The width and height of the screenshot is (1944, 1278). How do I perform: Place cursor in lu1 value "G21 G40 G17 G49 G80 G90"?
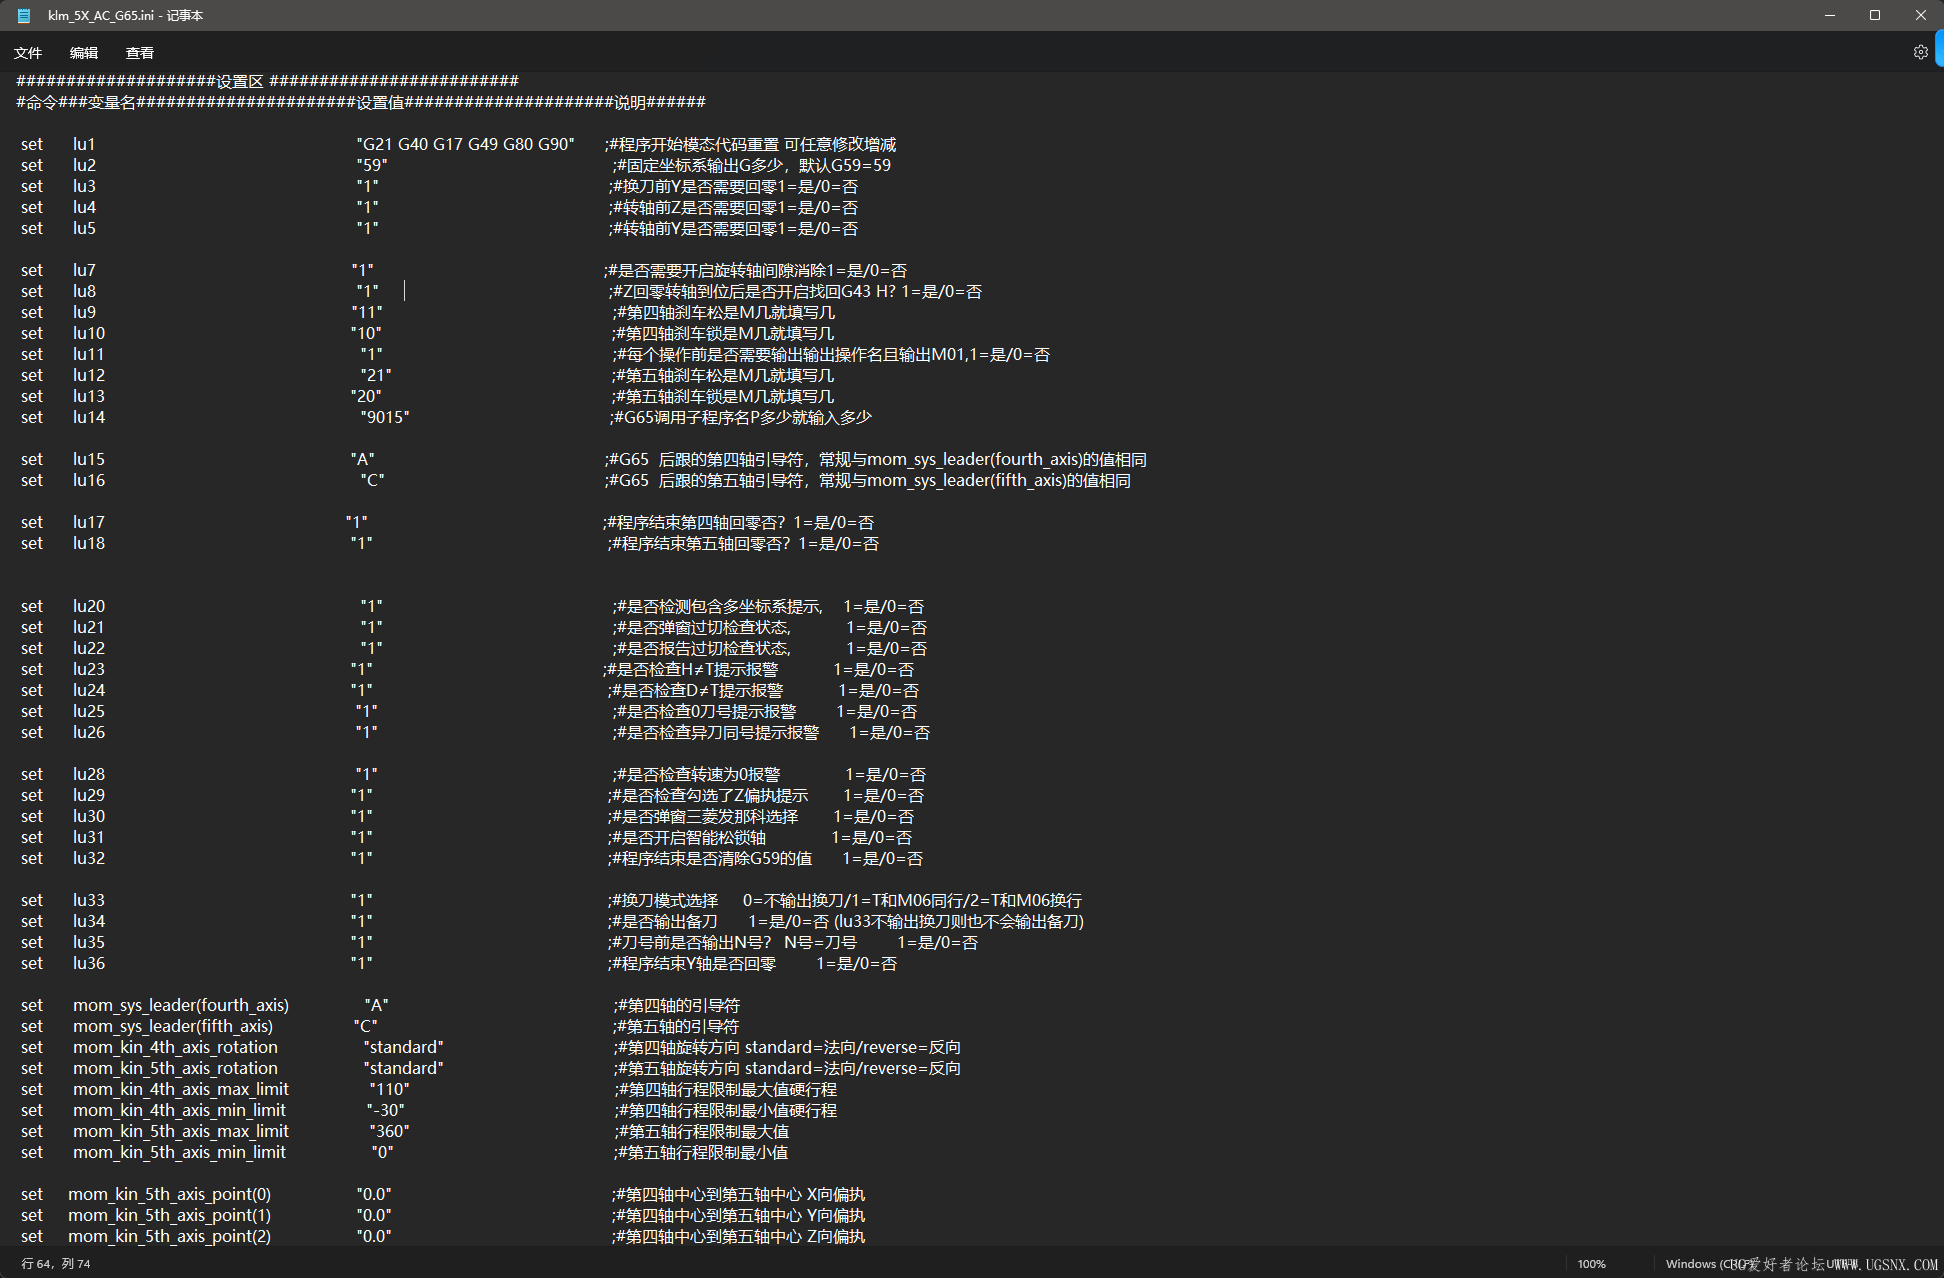(x=465, y=144)
